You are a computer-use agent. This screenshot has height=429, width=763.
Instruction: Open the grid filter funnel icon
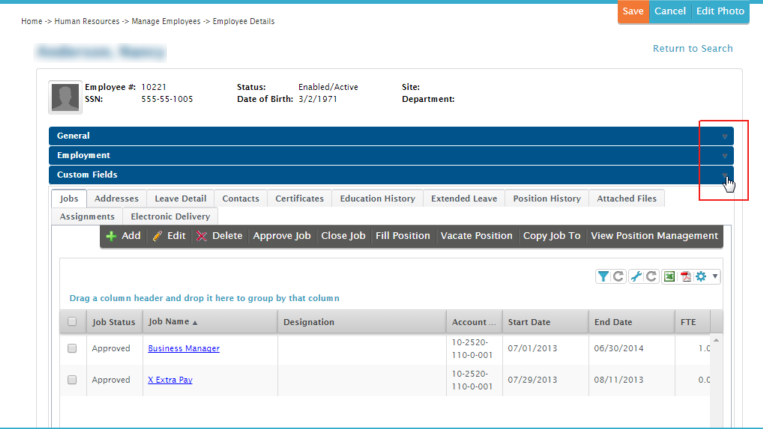point(603,276)
